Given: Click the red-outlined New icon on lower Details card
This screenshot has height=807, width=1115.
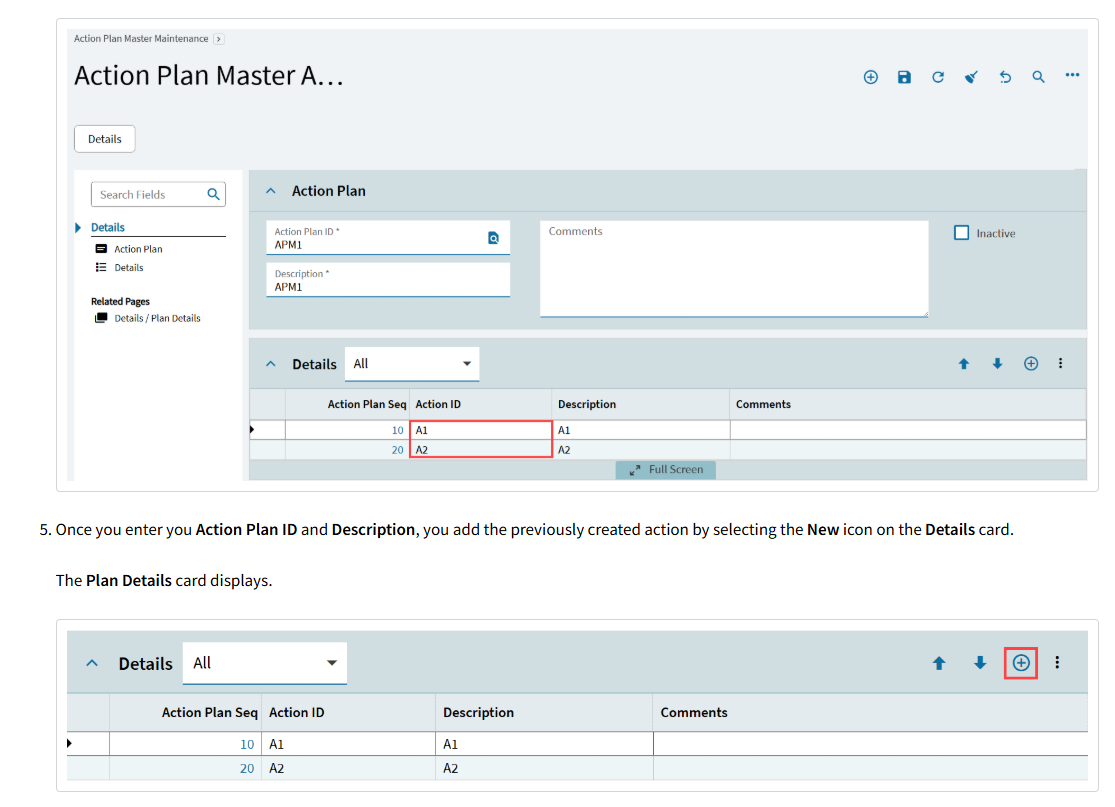Looking at the screenshot, I should coord(1020,663).
